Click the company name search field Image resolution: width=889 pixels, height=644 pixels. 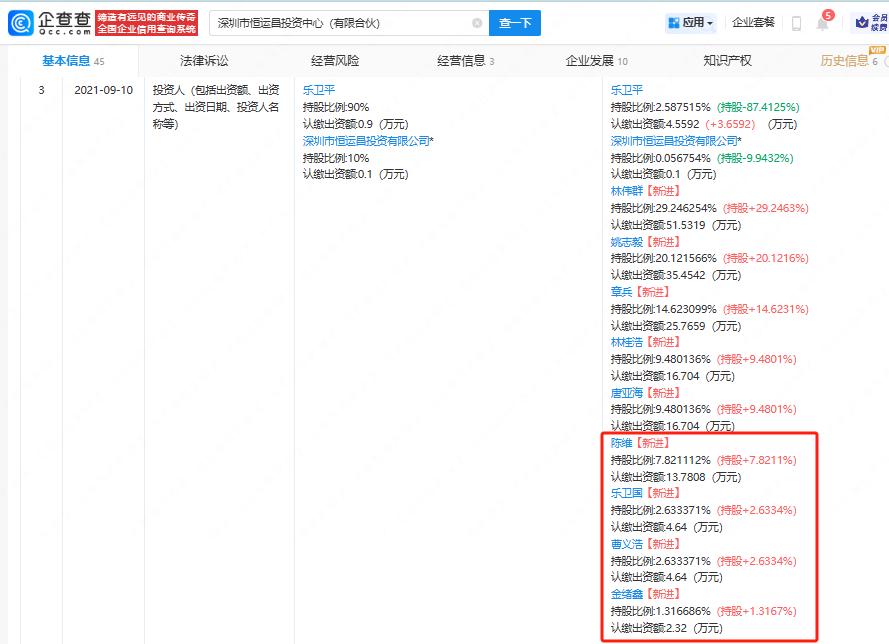click(x=340, y=23)
